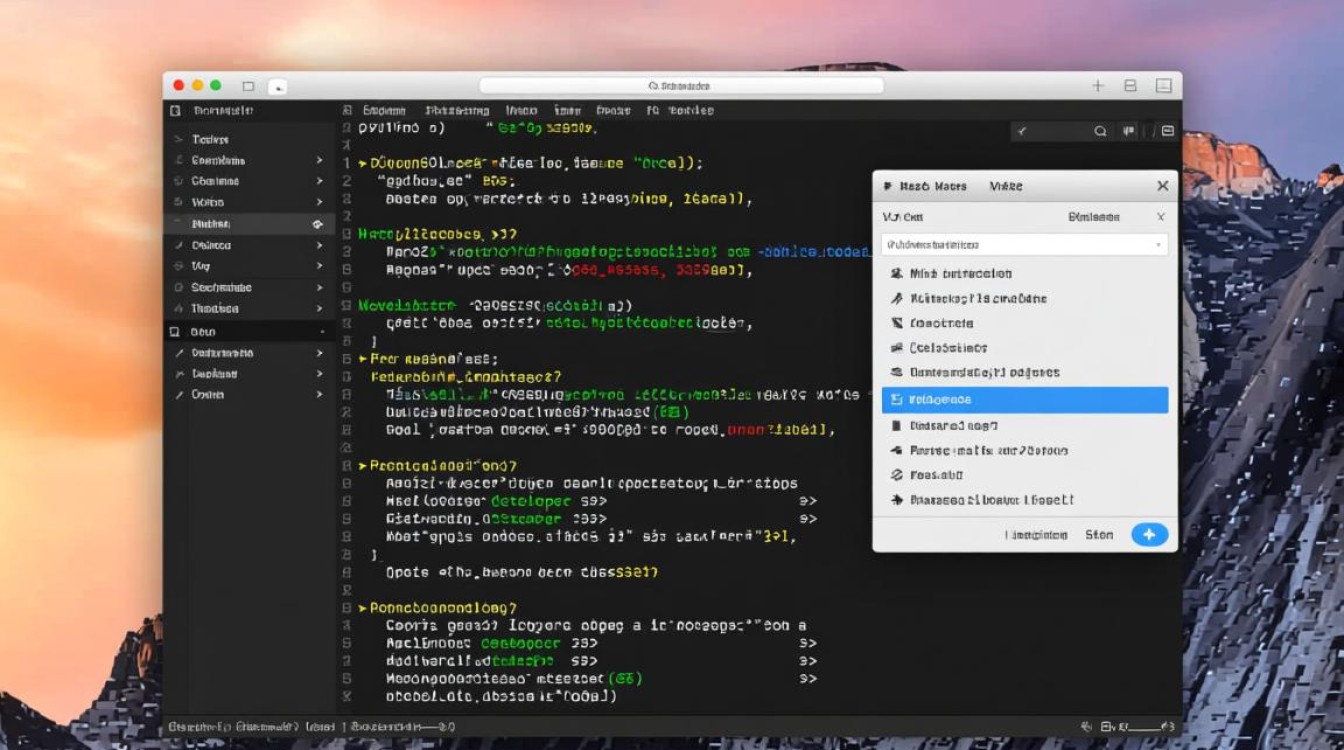Close the popup panel with its header X
Viewport: 1344px width, 750px height.
[1162, 186]
